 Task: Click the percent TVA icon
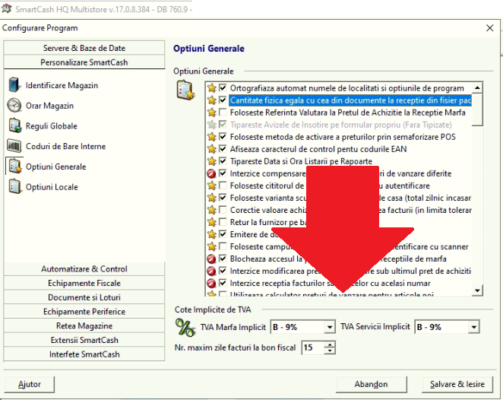(185, 327)
